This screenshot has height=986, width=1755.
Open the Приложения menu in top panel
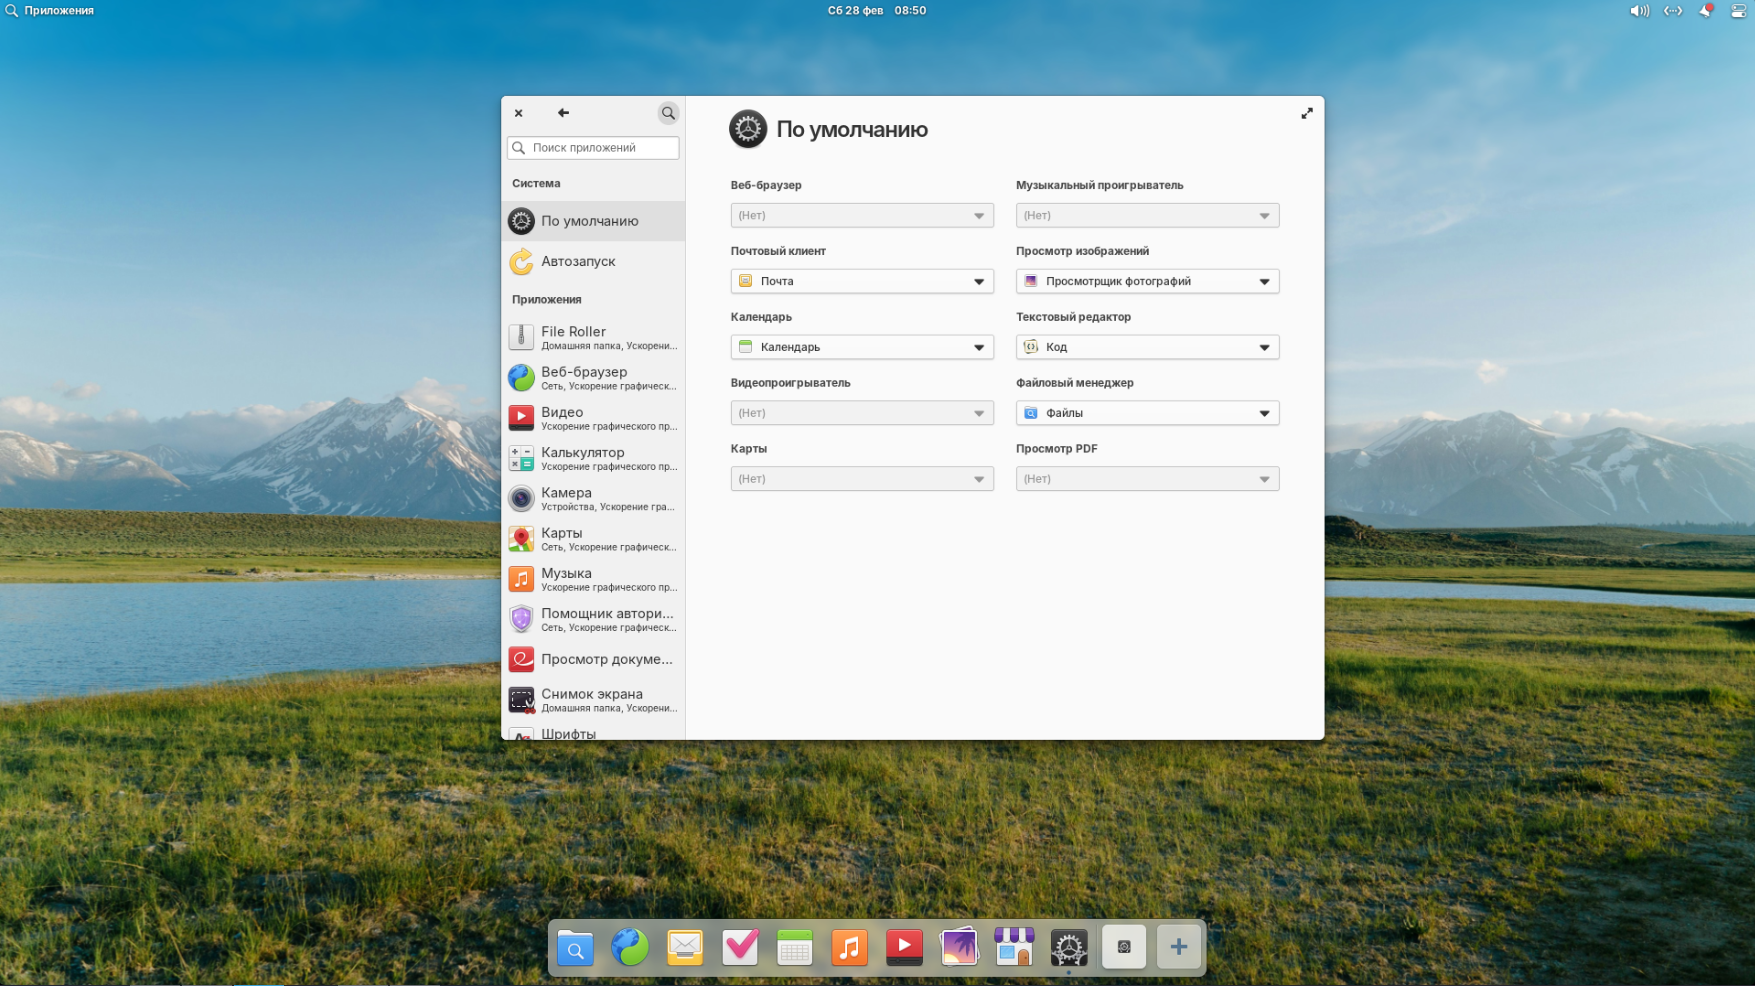coord(50,11)
